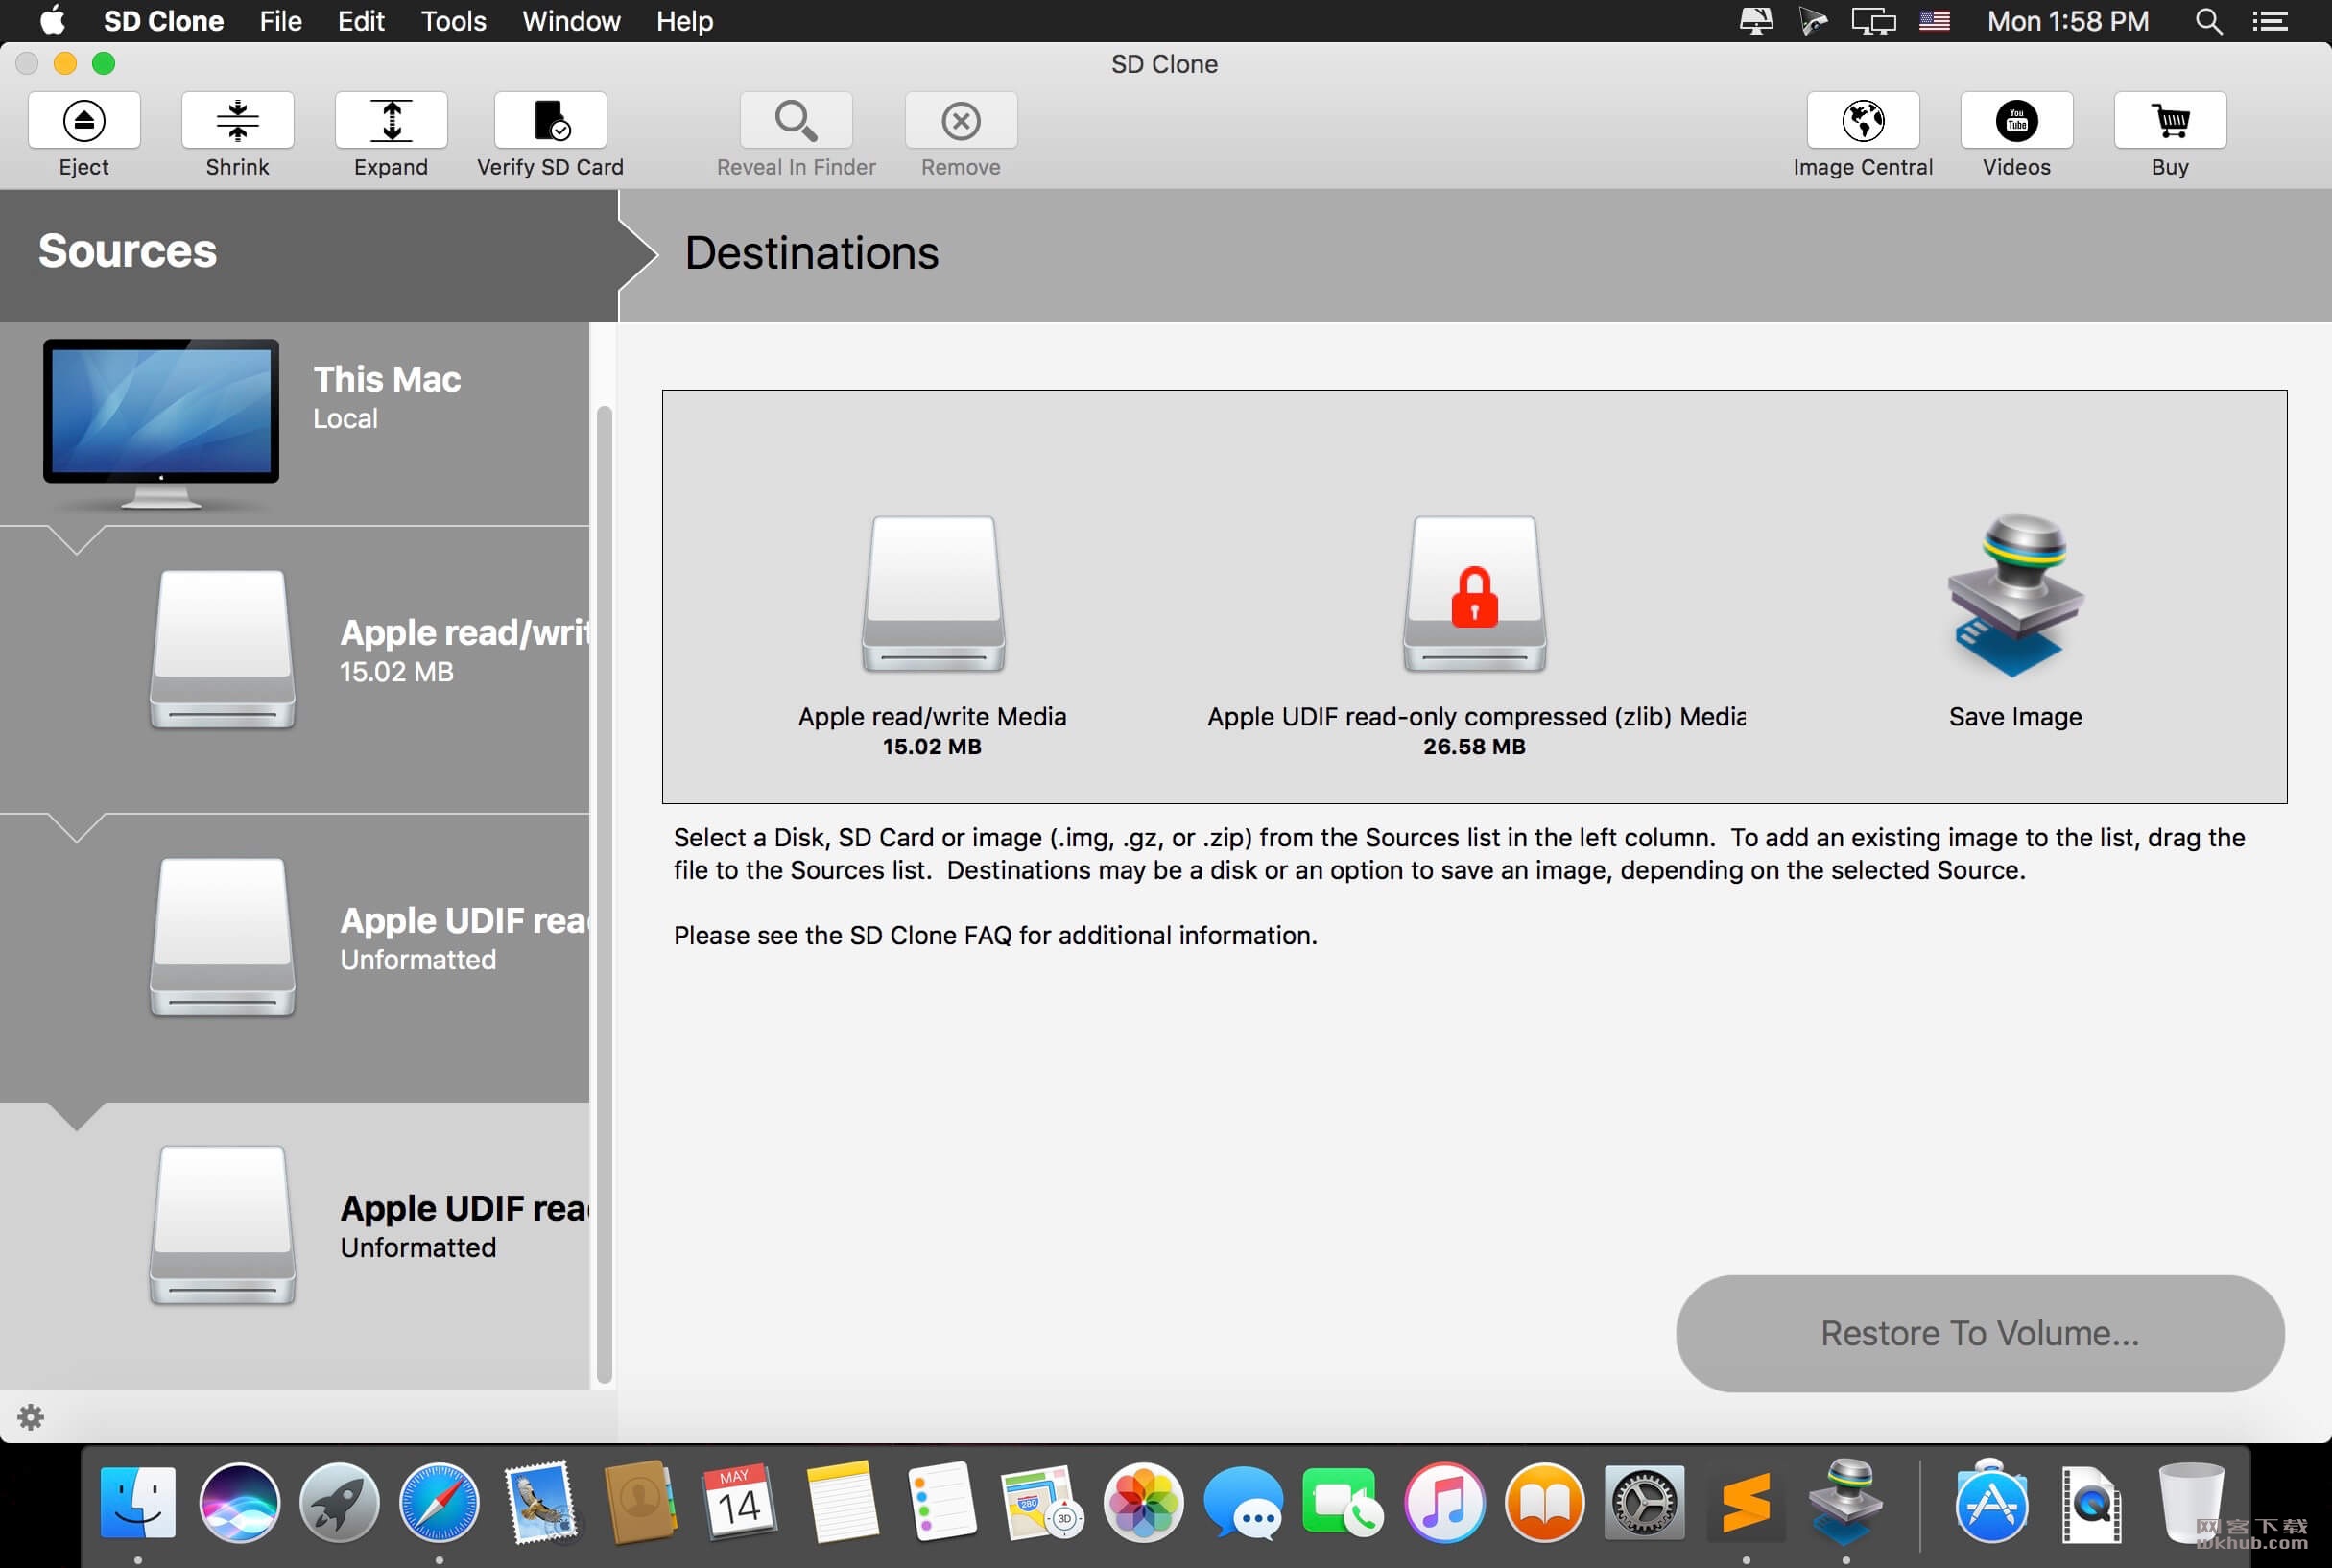The height and width of the screenshot is (1568, 2332).
Task: Click the Remove toolbar icon
Action: (x=961, y=120)
